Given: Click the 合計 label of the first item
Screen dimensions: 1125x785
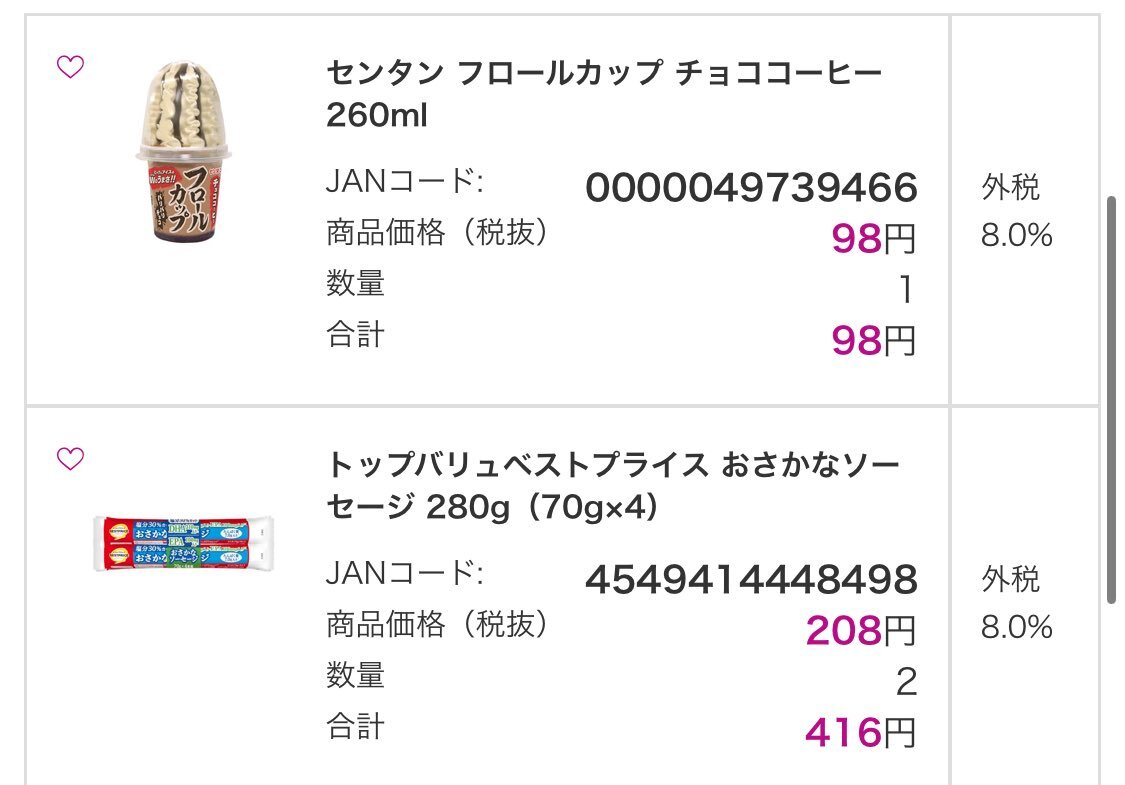Looking at the screenshot, I should (355, 334).
